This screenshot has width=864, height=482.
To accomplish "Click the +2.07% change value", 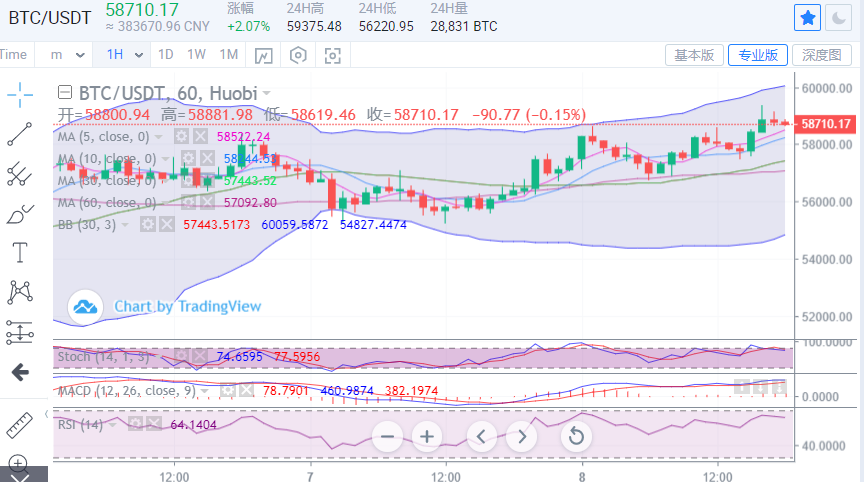I will tap(249, 26).
